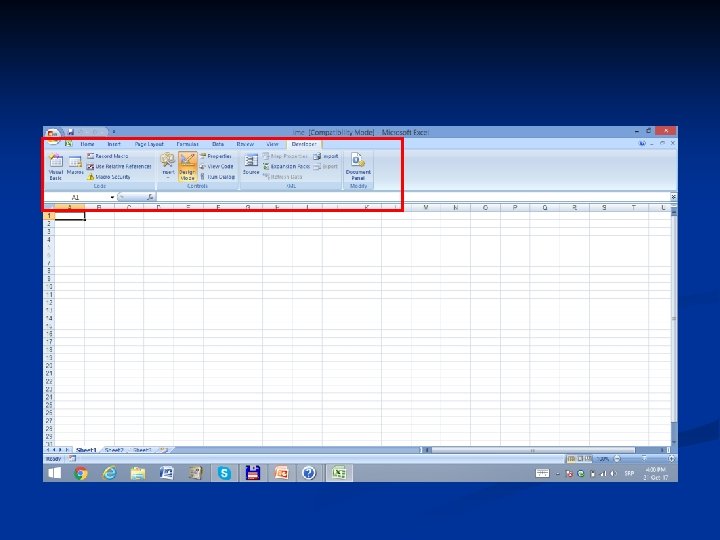The width and height of the screenshot is (720, 540).
Task: Click the Excel taskbar icon
Action: 339,473
